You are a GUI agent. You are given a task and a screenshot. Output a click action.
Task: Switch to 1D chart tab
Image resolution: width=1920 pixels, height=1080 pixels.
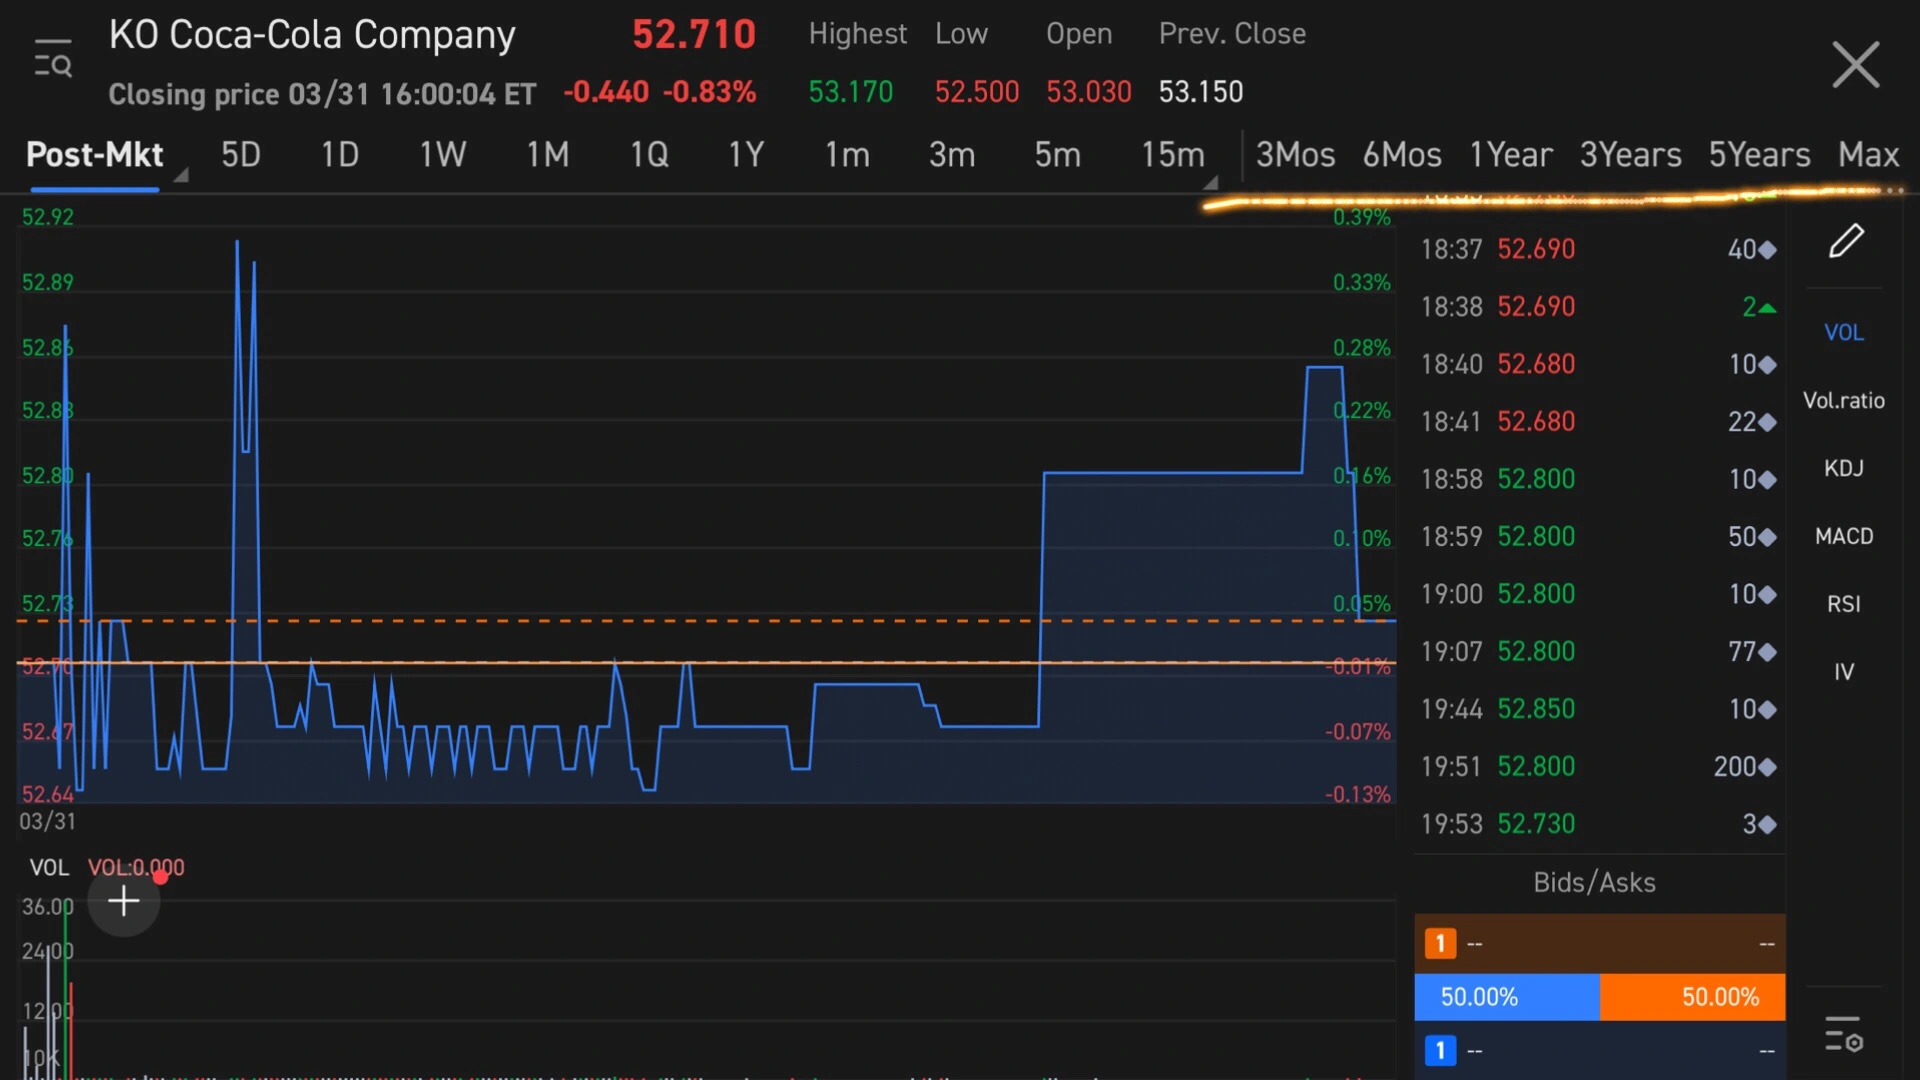(340, 155)
